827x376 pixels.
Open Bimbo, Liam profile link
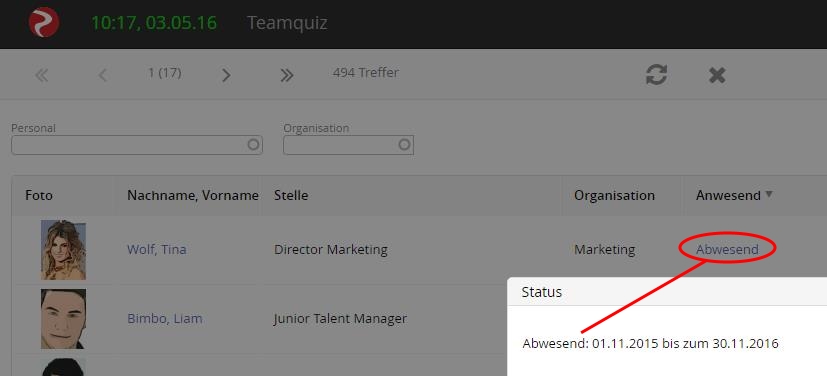(x=165, y=319)
